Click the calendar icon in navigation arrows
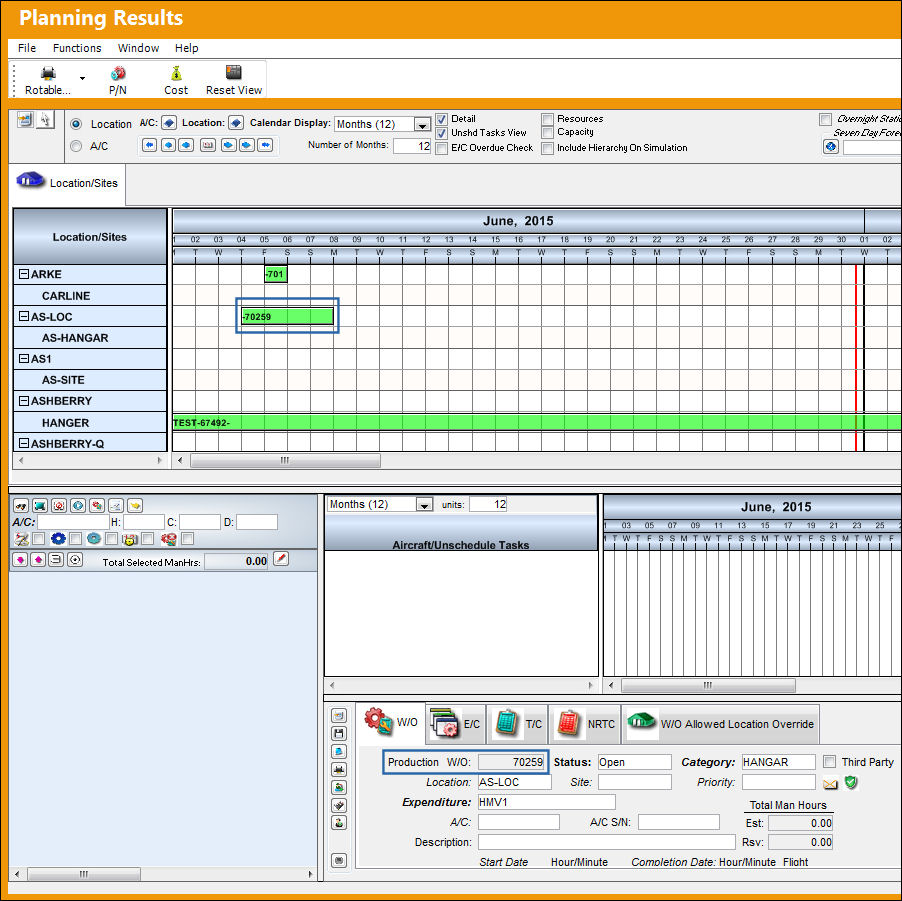Image resolution: width=902 pixels, height=901 pixels. tap(208, 145)
